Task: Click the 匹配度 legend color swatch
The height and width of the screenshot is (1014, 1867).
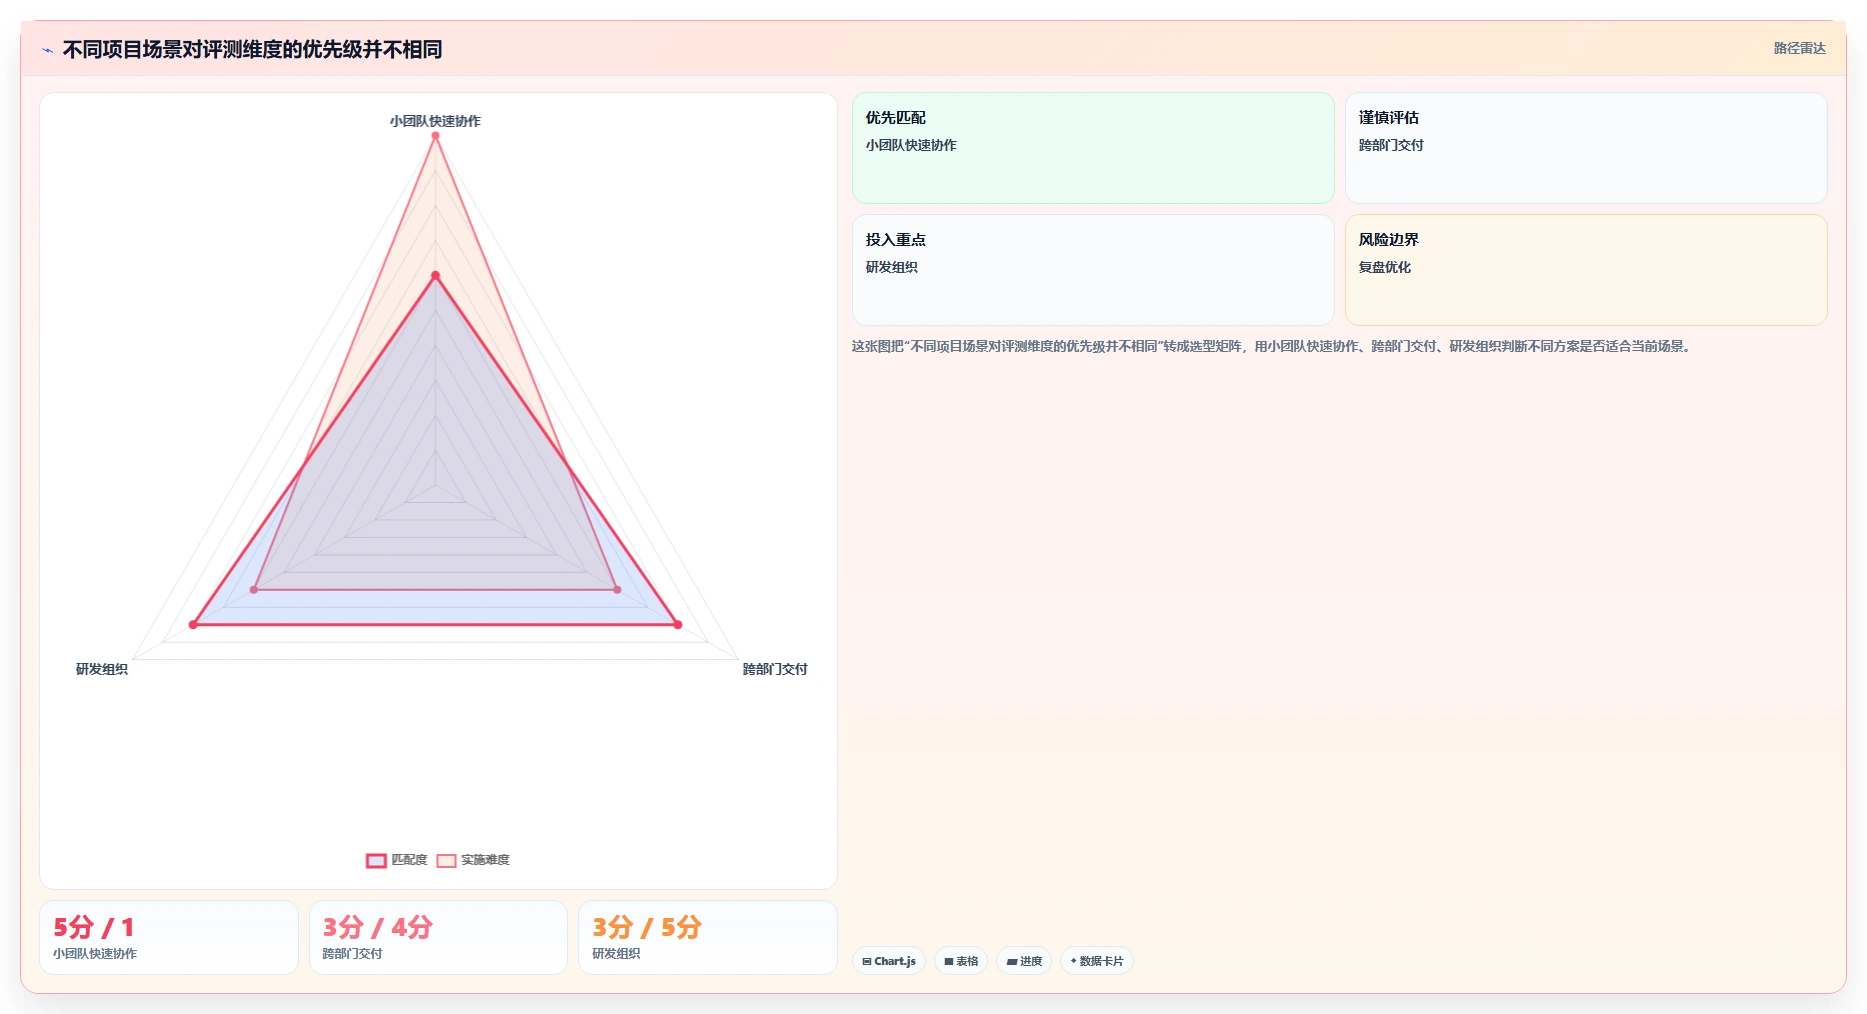Action: (x=376, y=860)
